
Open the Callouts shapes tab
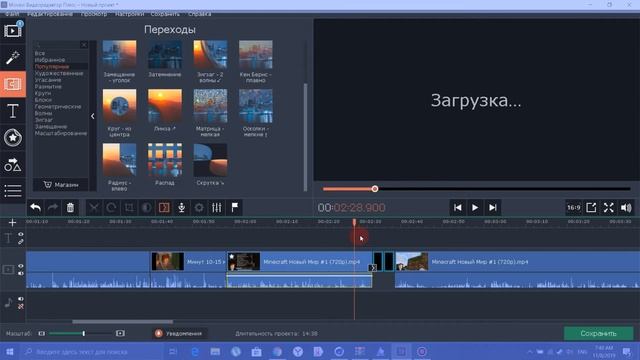13,164
